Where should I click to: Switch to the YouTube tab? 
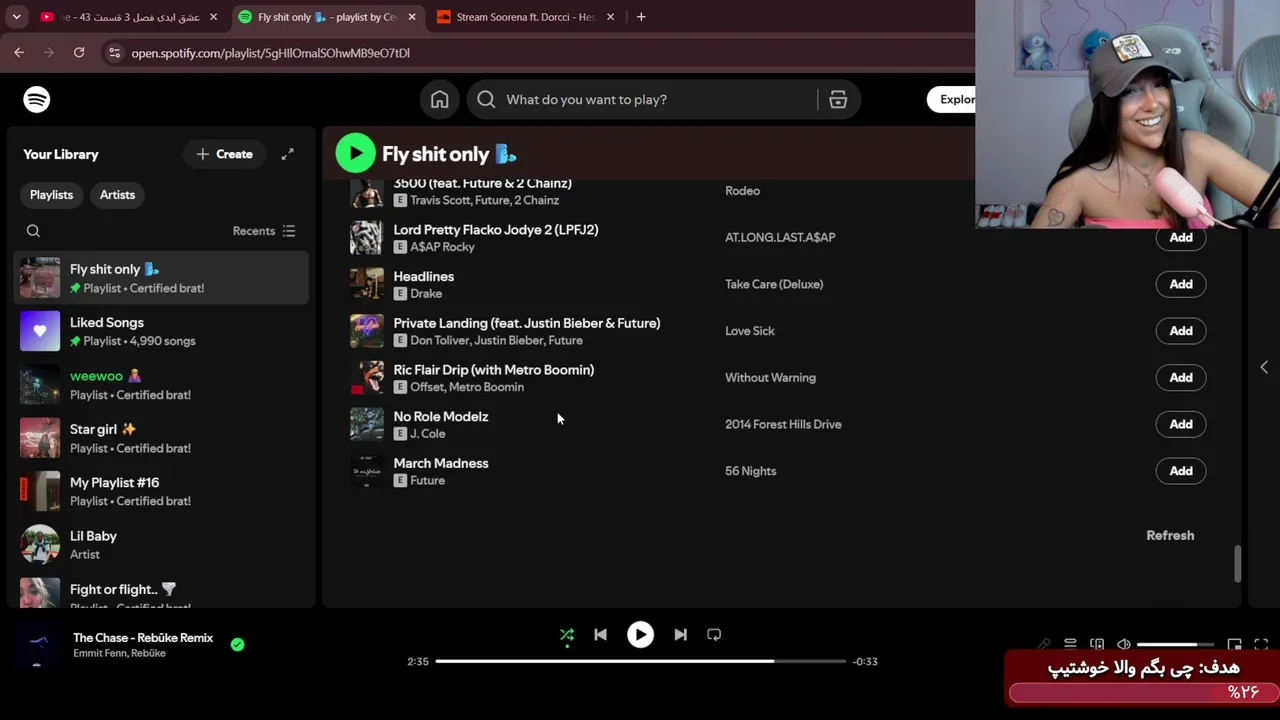pyautogui.click(x=130, y=17)
